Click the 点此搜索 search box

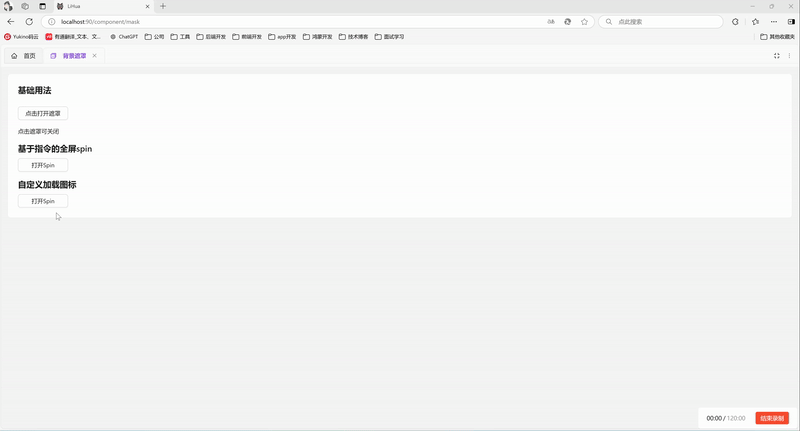tap(661, 21)
